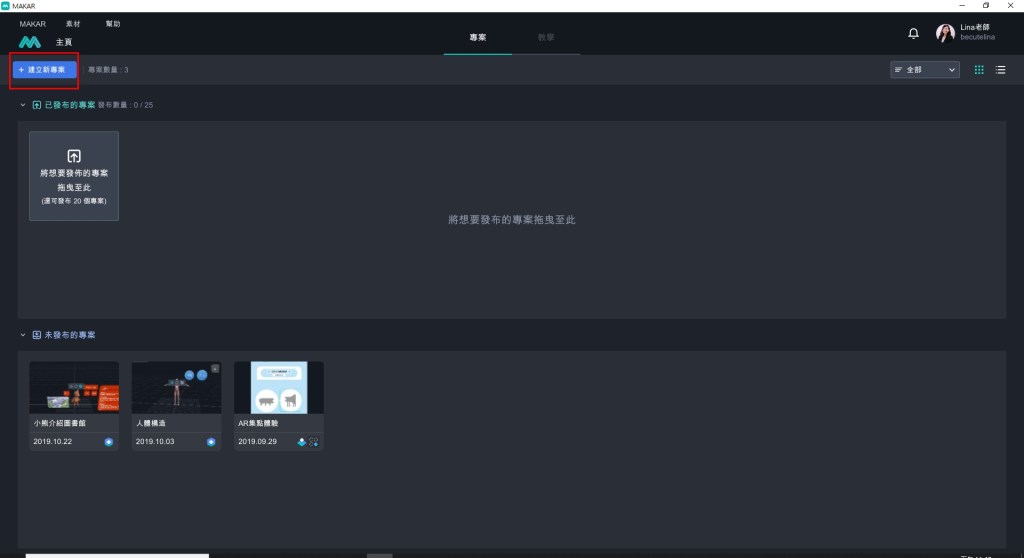Open the AR集點體驗 project thumbnail

tap(279, 387)
